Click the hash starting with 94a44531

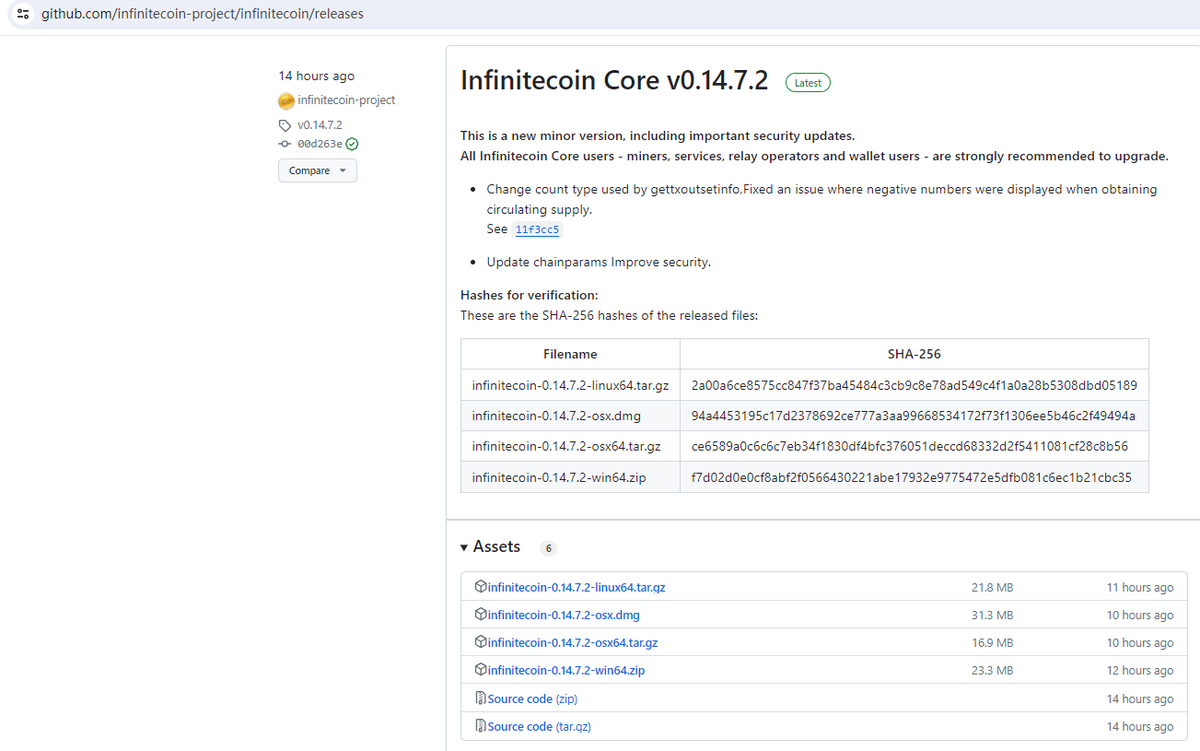pos(914,415)
